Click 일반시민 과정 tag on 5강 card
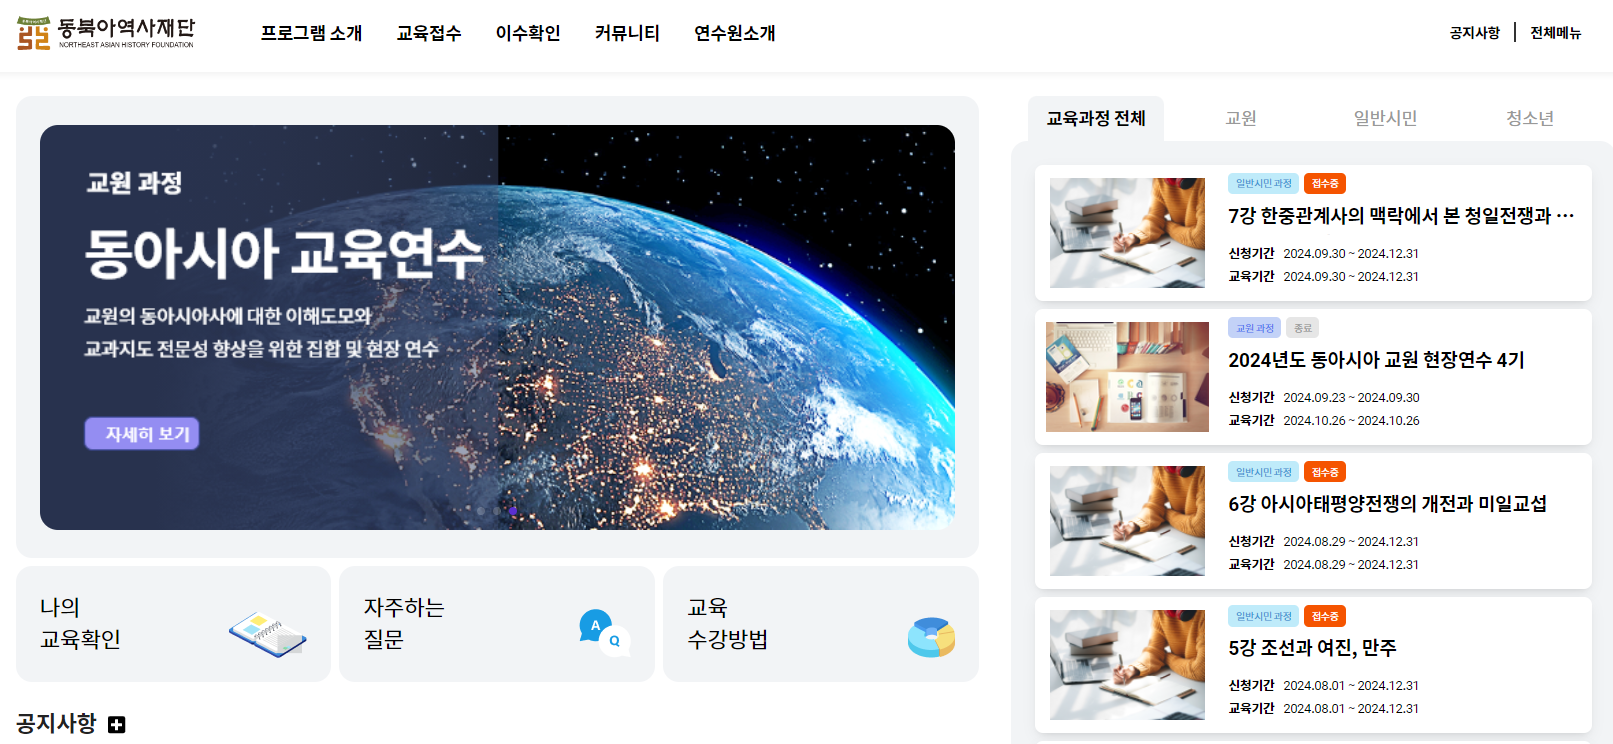 [x=1263, y=616]
